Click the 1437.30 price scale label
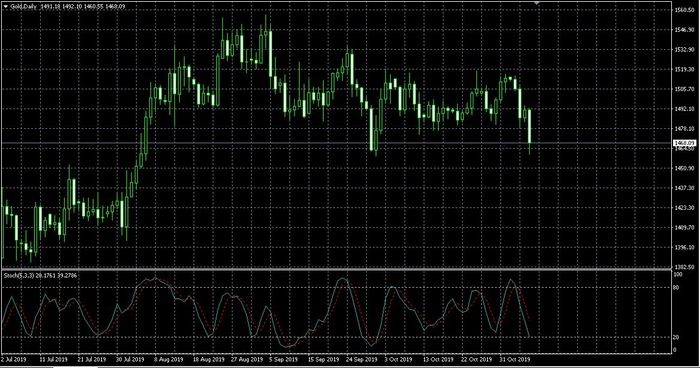Screen dimensions: 700x368 pos(685,188)
